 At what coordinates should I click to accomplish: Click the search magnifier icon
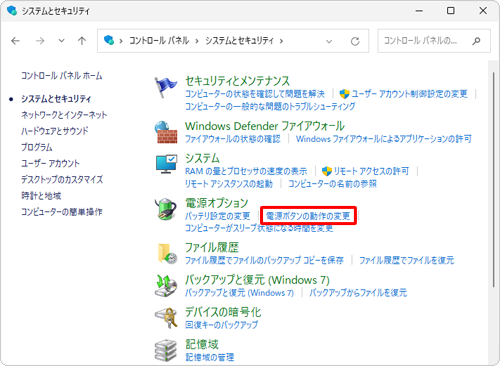[x=476, y=41]
